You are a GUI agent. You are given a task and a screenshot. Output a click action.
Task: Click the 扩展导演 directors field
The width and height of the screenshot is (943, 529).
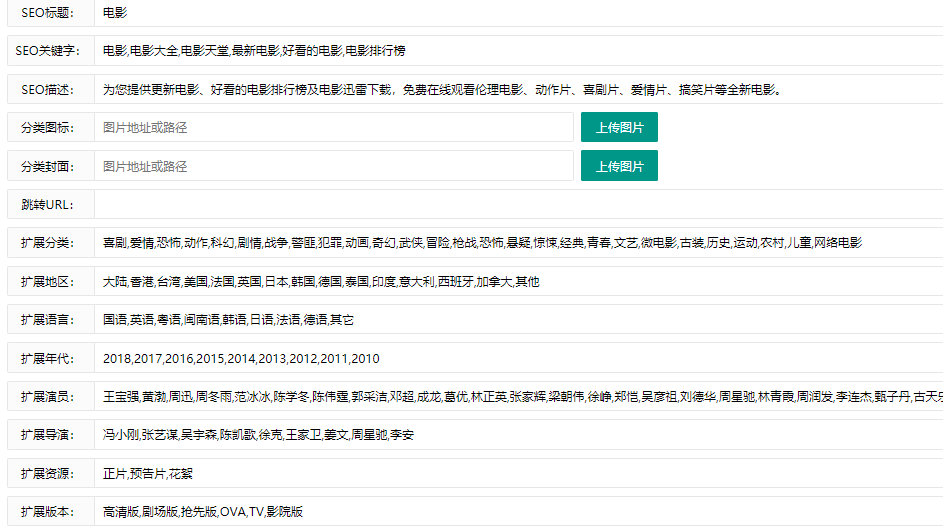click(x=518, y=435)
